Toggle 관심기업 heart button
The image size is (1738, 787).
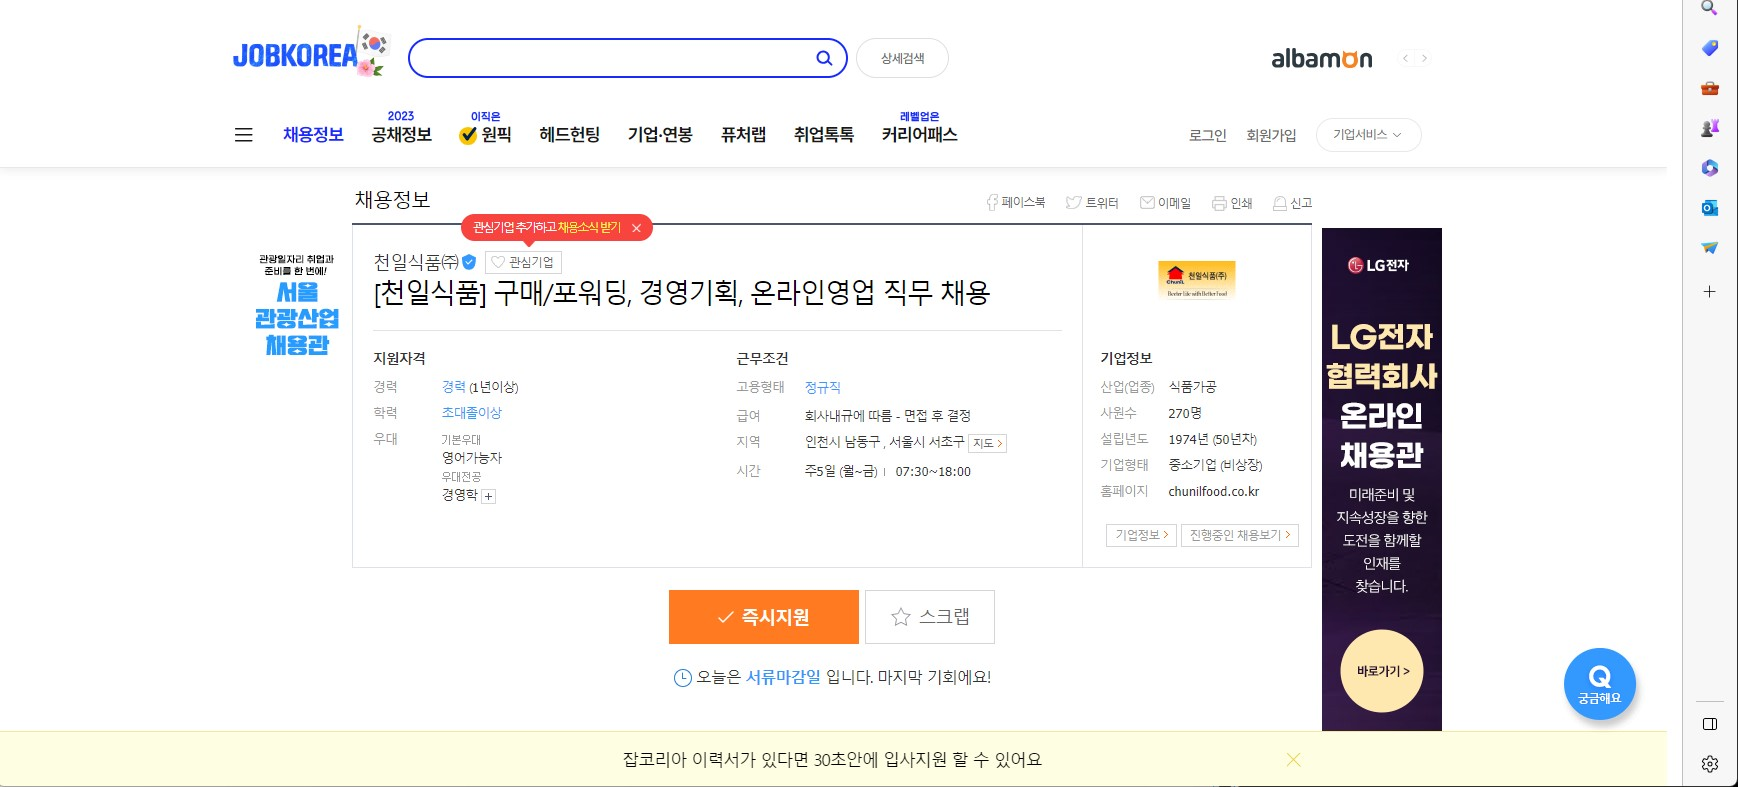click(x=523, y=262)
